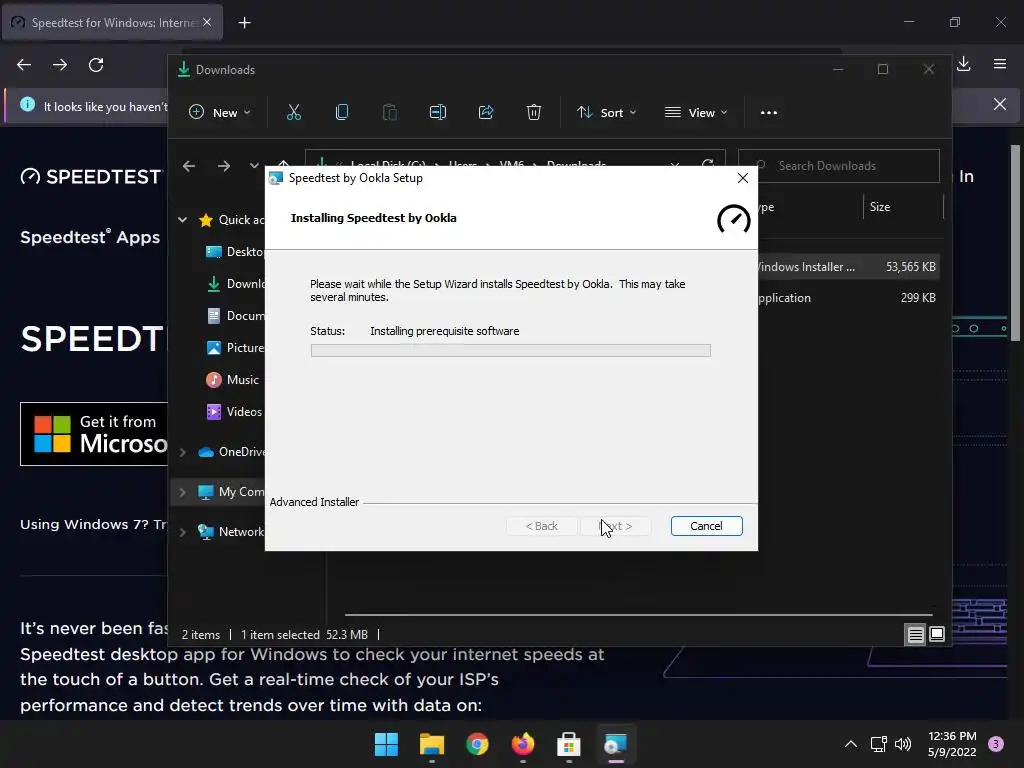This screenshot has width=1024, height=768.
Task: Click the horizontal scrollbar in Downloads window
Action: (639, 615)
